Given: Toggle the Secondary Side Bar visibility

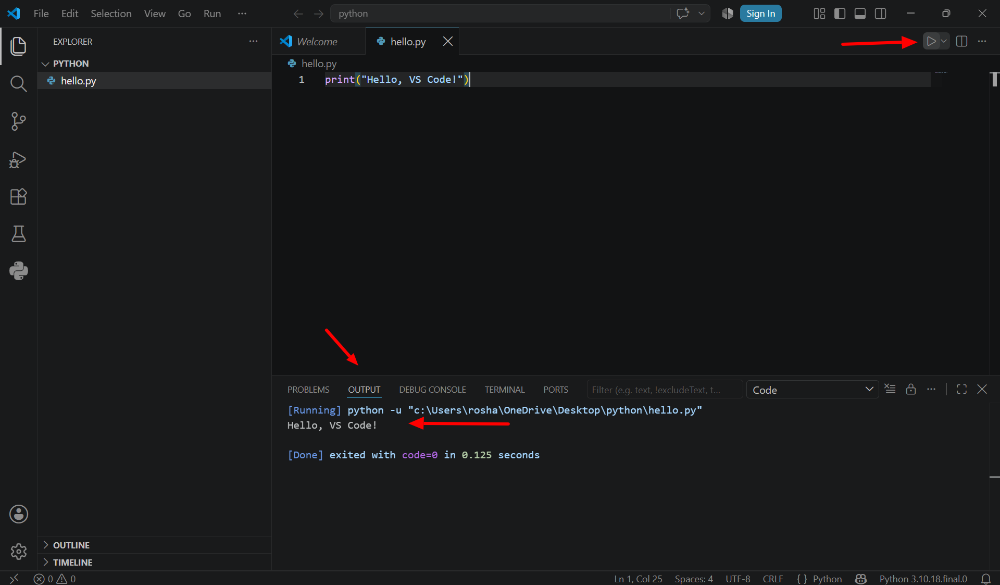Looking at the screenshot, I should (x=881, y=13).
